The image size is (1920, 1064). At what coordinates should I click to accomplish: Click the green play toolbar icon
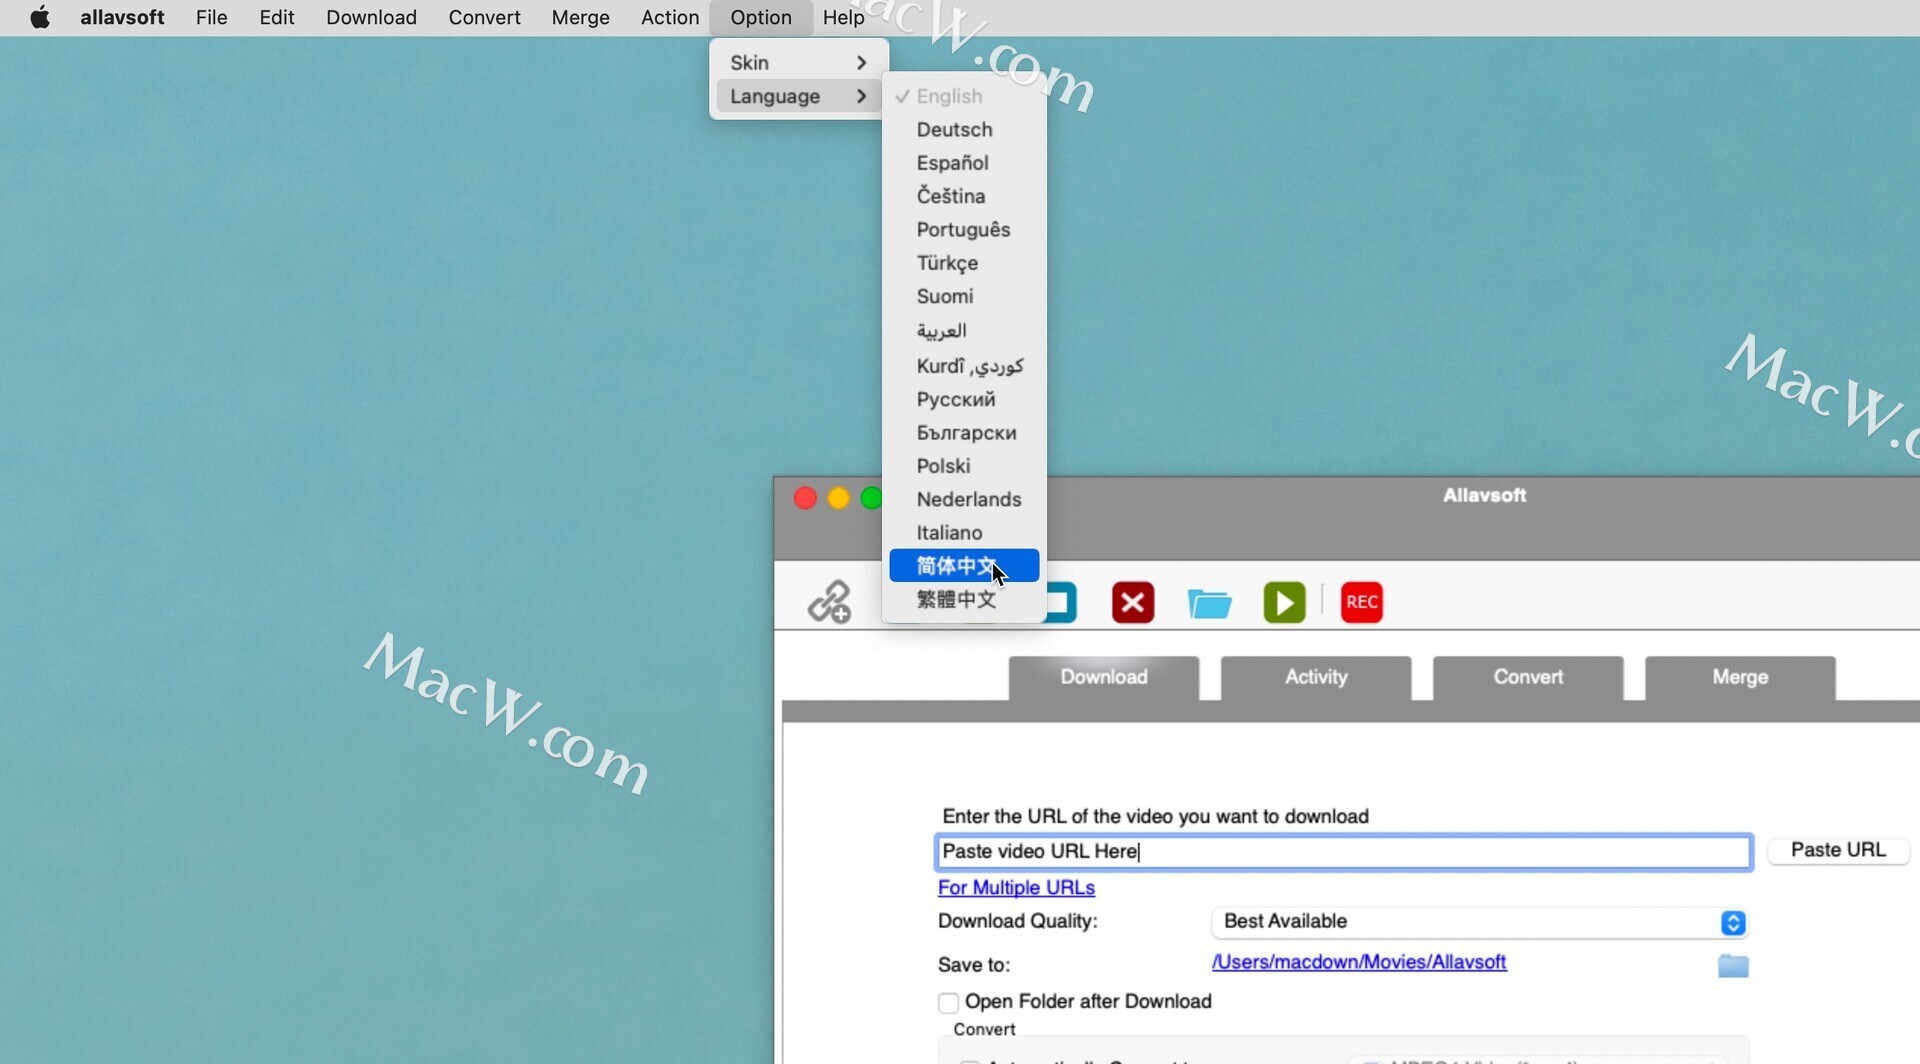pyautogui.click(x=1285, y=602)
